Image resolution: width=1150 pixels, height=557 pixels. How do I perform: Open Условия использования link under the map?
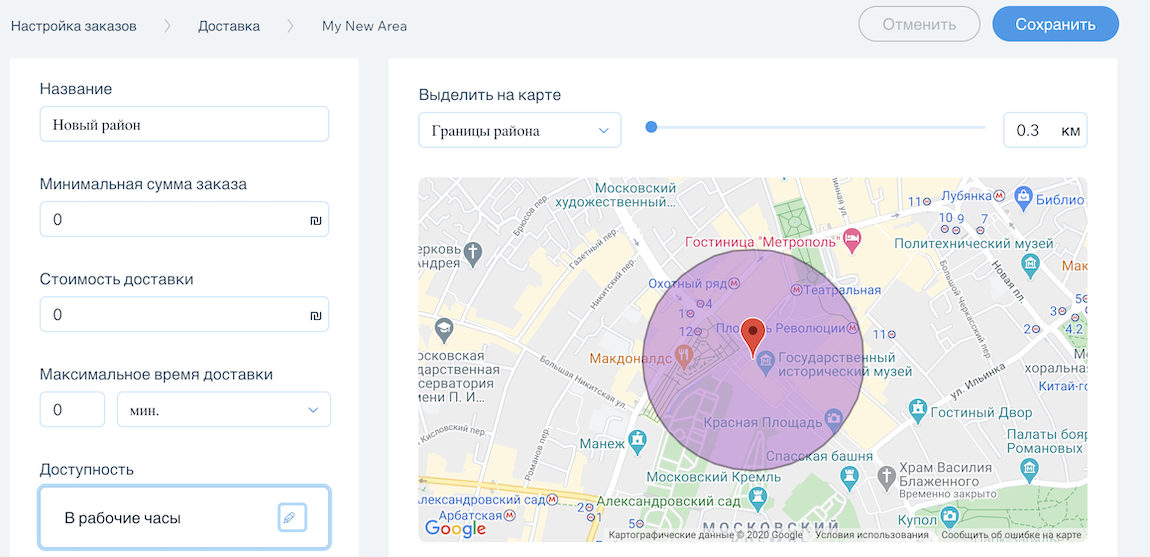tap(871, 535)
